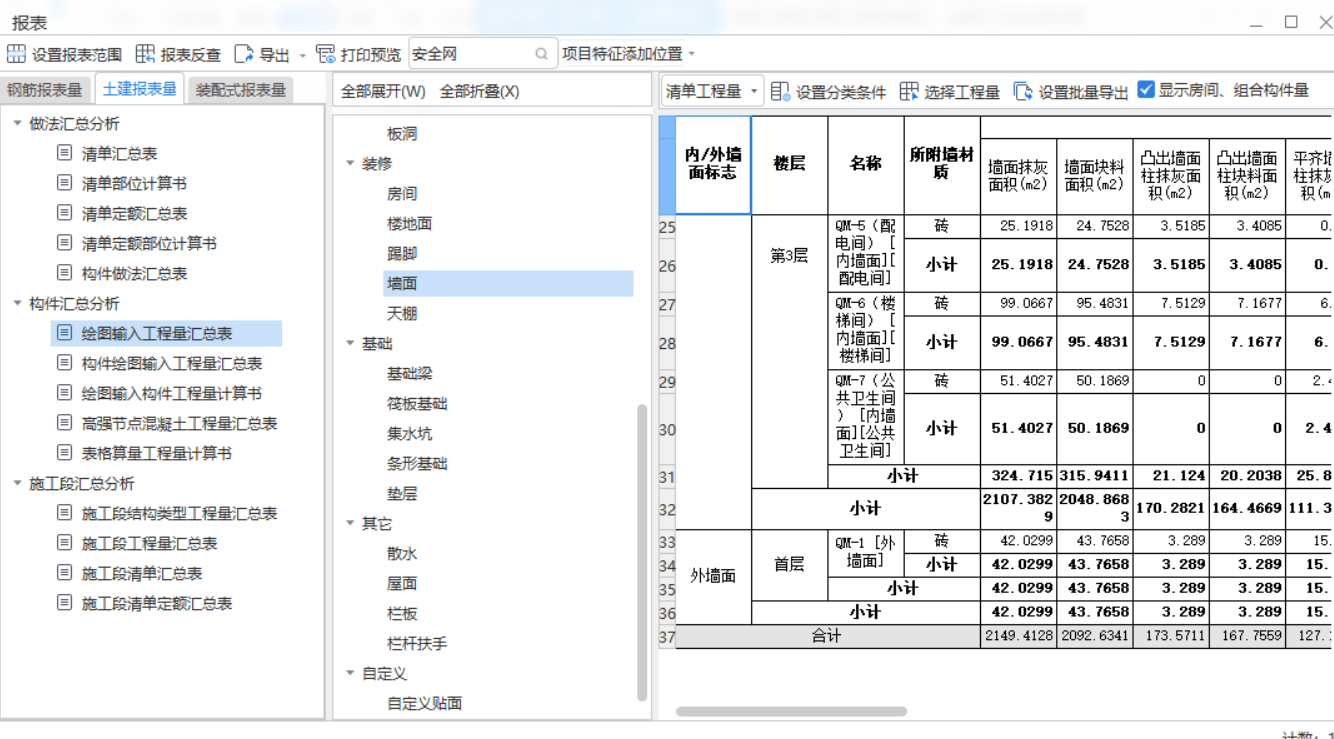Collapse the 自定义 category
Image resolution: width=1334 pixels, height=739 pixels.
pos(350,673)
